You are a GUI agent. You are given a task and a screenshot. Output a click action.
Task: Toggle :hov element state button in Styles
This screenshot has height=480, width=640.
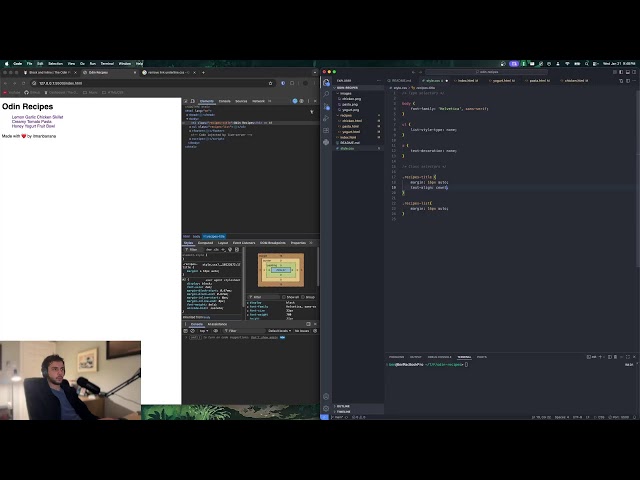coord(209,249)
